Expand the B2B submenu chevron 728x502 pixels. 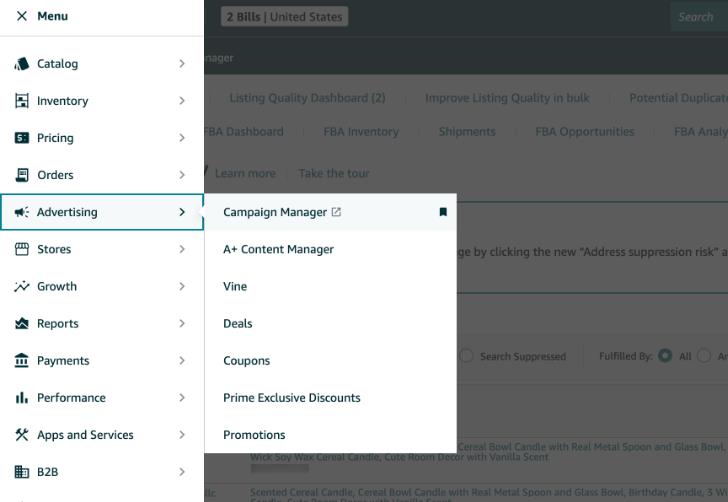point(182,472)
